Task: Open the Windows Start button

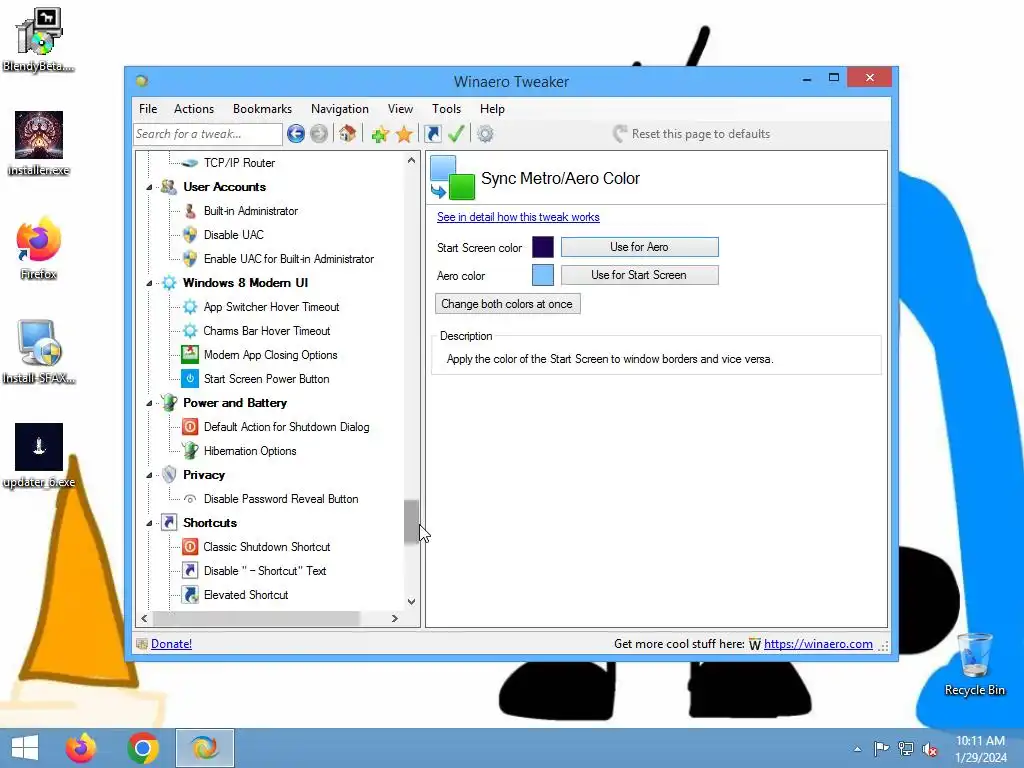Action: pos(25,748)
